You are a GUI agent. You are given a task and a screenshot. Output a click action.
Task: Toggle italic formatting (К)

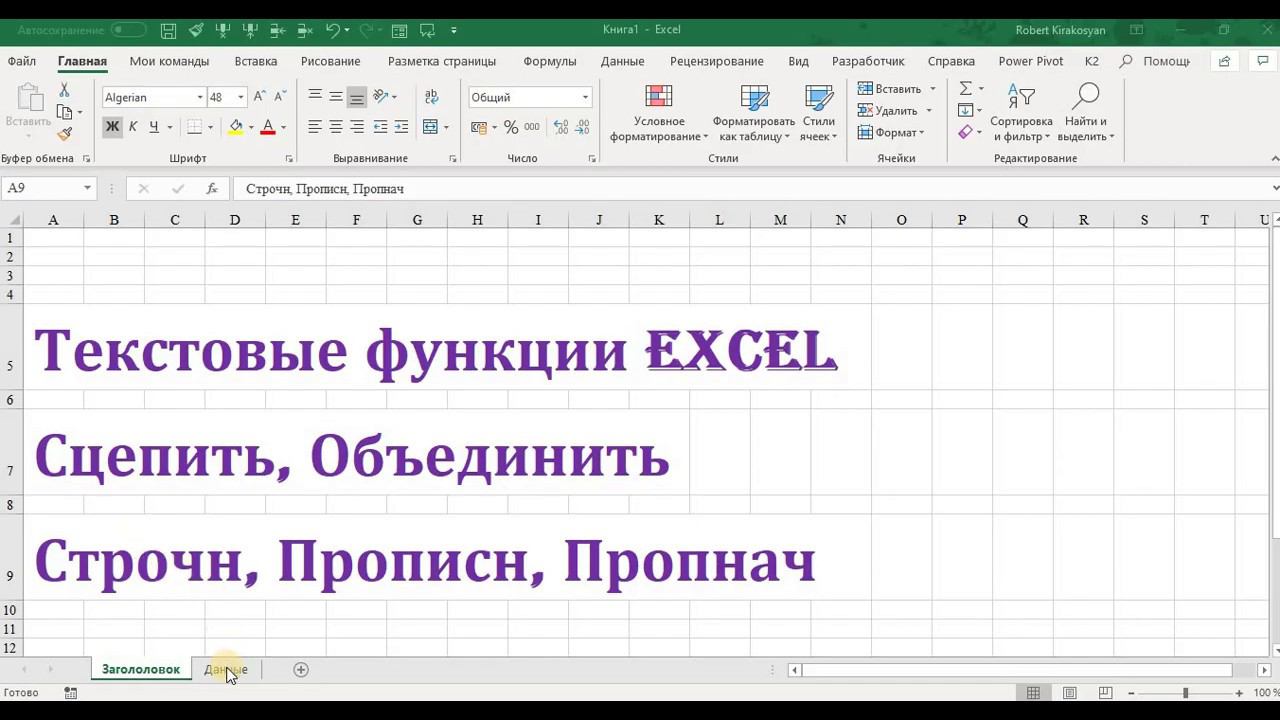pos(133,127)
